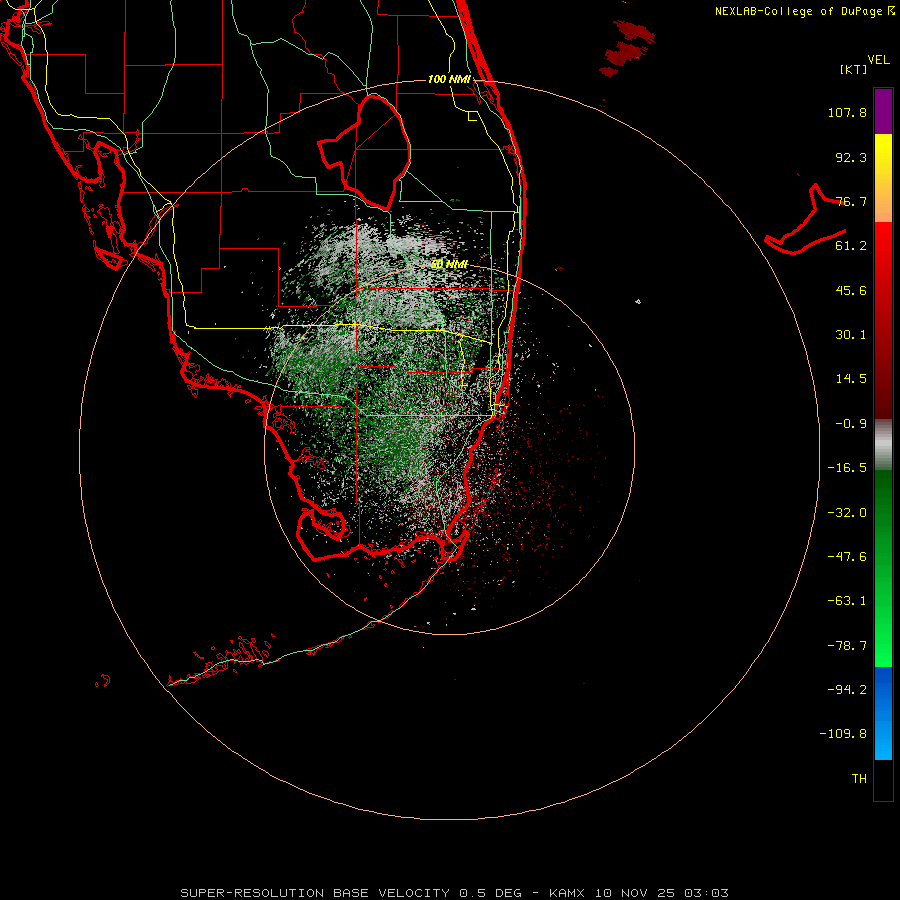Select the 45.6 scale label
Screen dimensions: 900x900
pyautogui.click(x=851, y=290)
